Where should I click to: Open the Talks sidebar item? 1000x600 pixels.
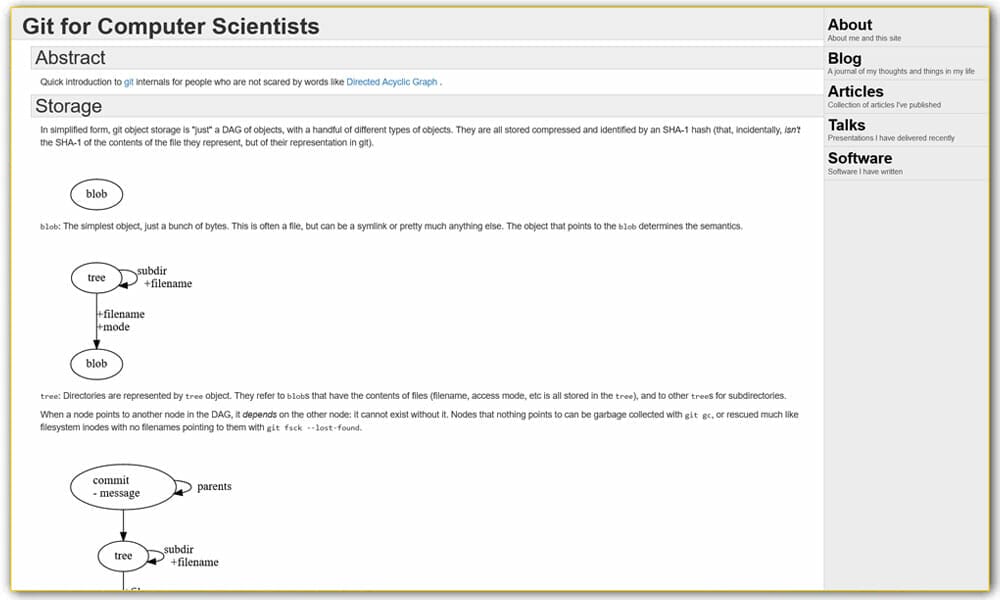[846, 125]
